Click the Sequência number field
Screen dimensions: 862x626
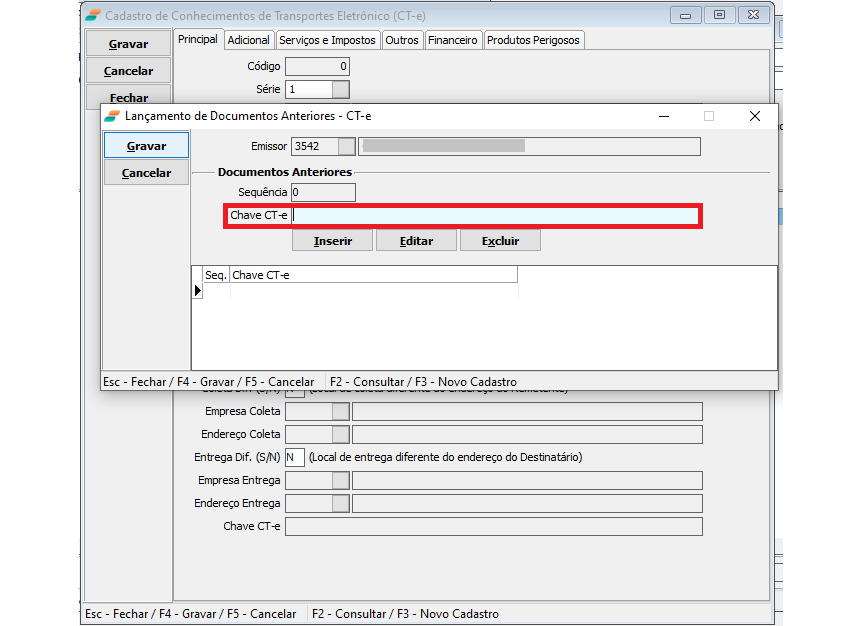[x=322, y=192]
